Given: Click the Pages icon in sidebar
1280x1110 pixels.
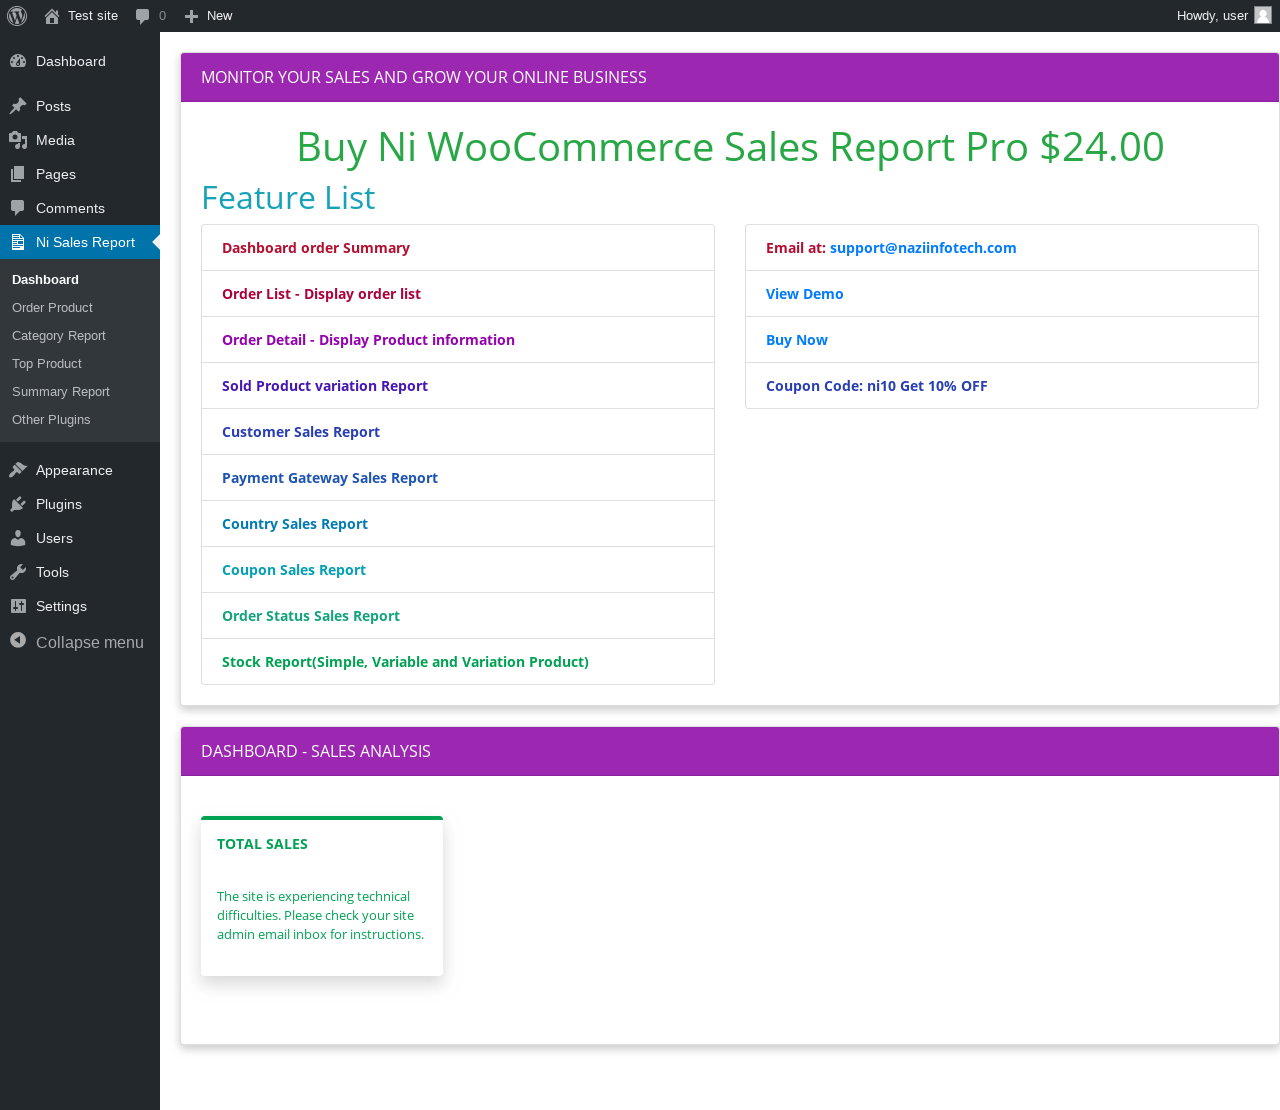Looking at the screenshot, I should [x=18, y=174].
